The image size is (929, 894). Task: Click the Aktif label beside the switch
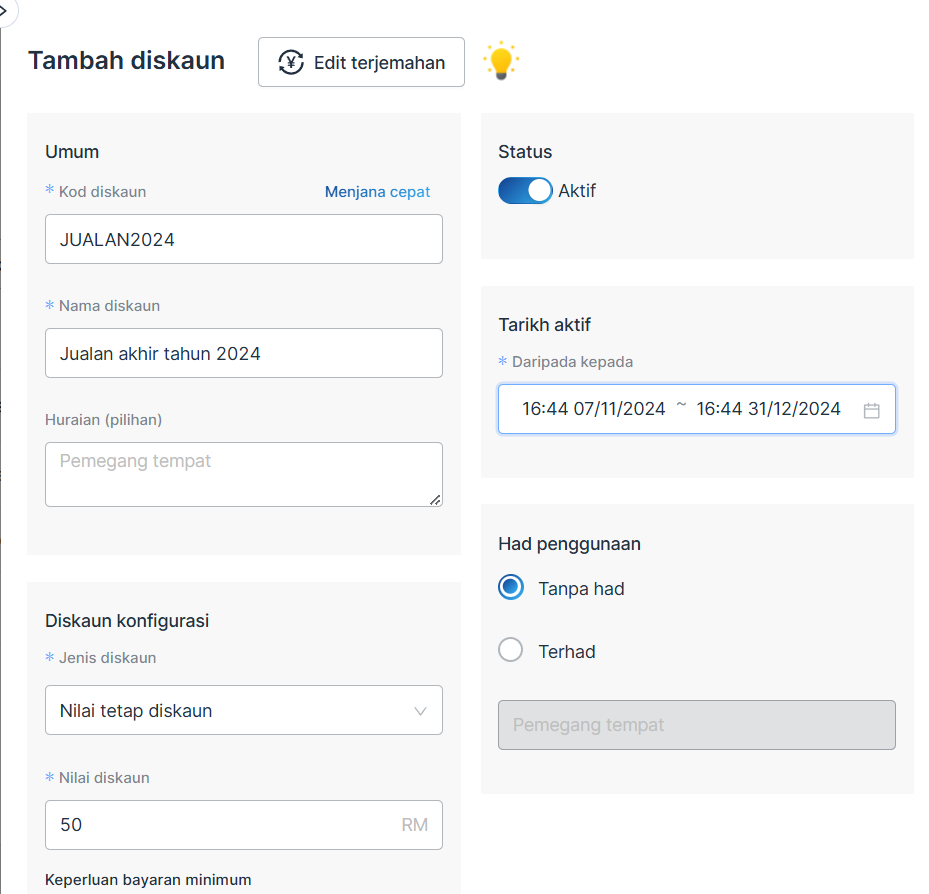point(577,191)
